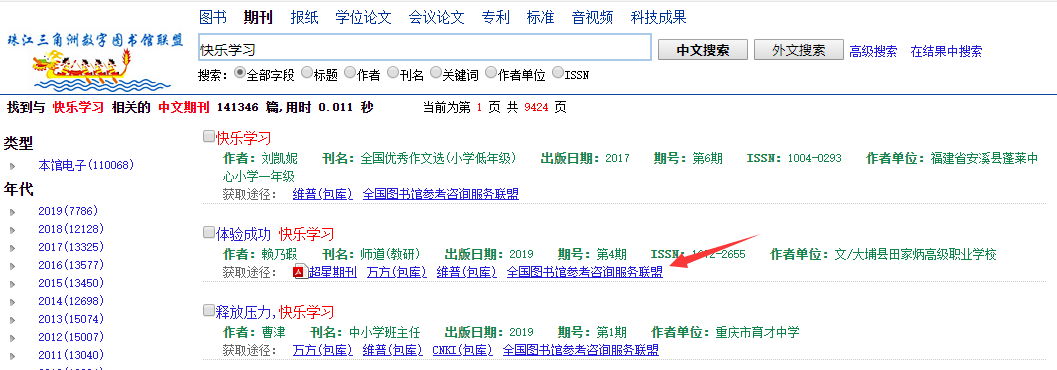Open 全国图书馆参考咨询服务联盟 for the 刘凯妮 article

[441, 194]
